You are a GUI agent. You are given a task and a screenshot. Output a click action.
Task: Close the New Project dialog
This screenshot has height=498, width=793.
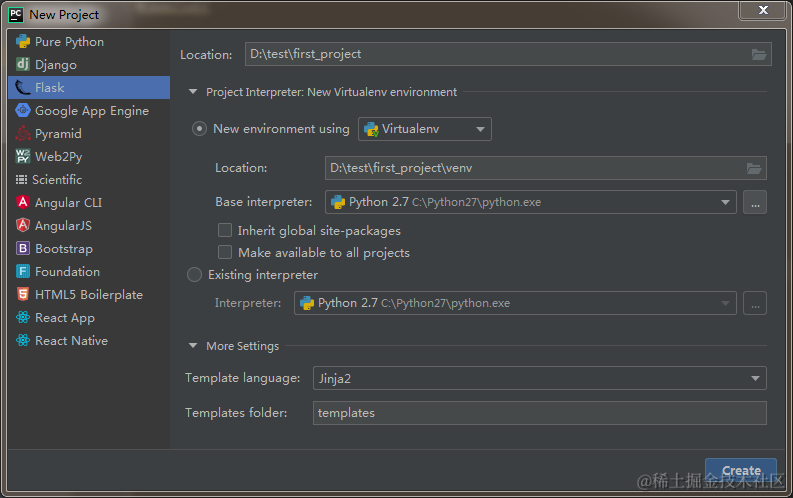coord(763,10)
